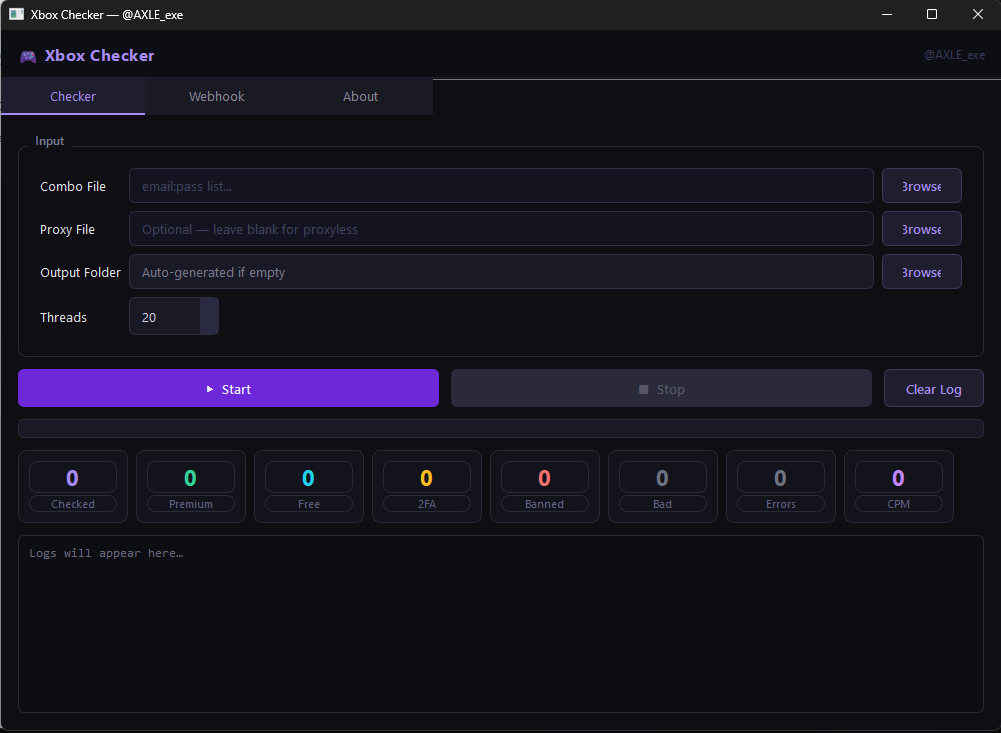This screenshot has width=1001, height=733.
Task: Click the "@AXLE_exe" text in the header
Action: tap(954, 55)
